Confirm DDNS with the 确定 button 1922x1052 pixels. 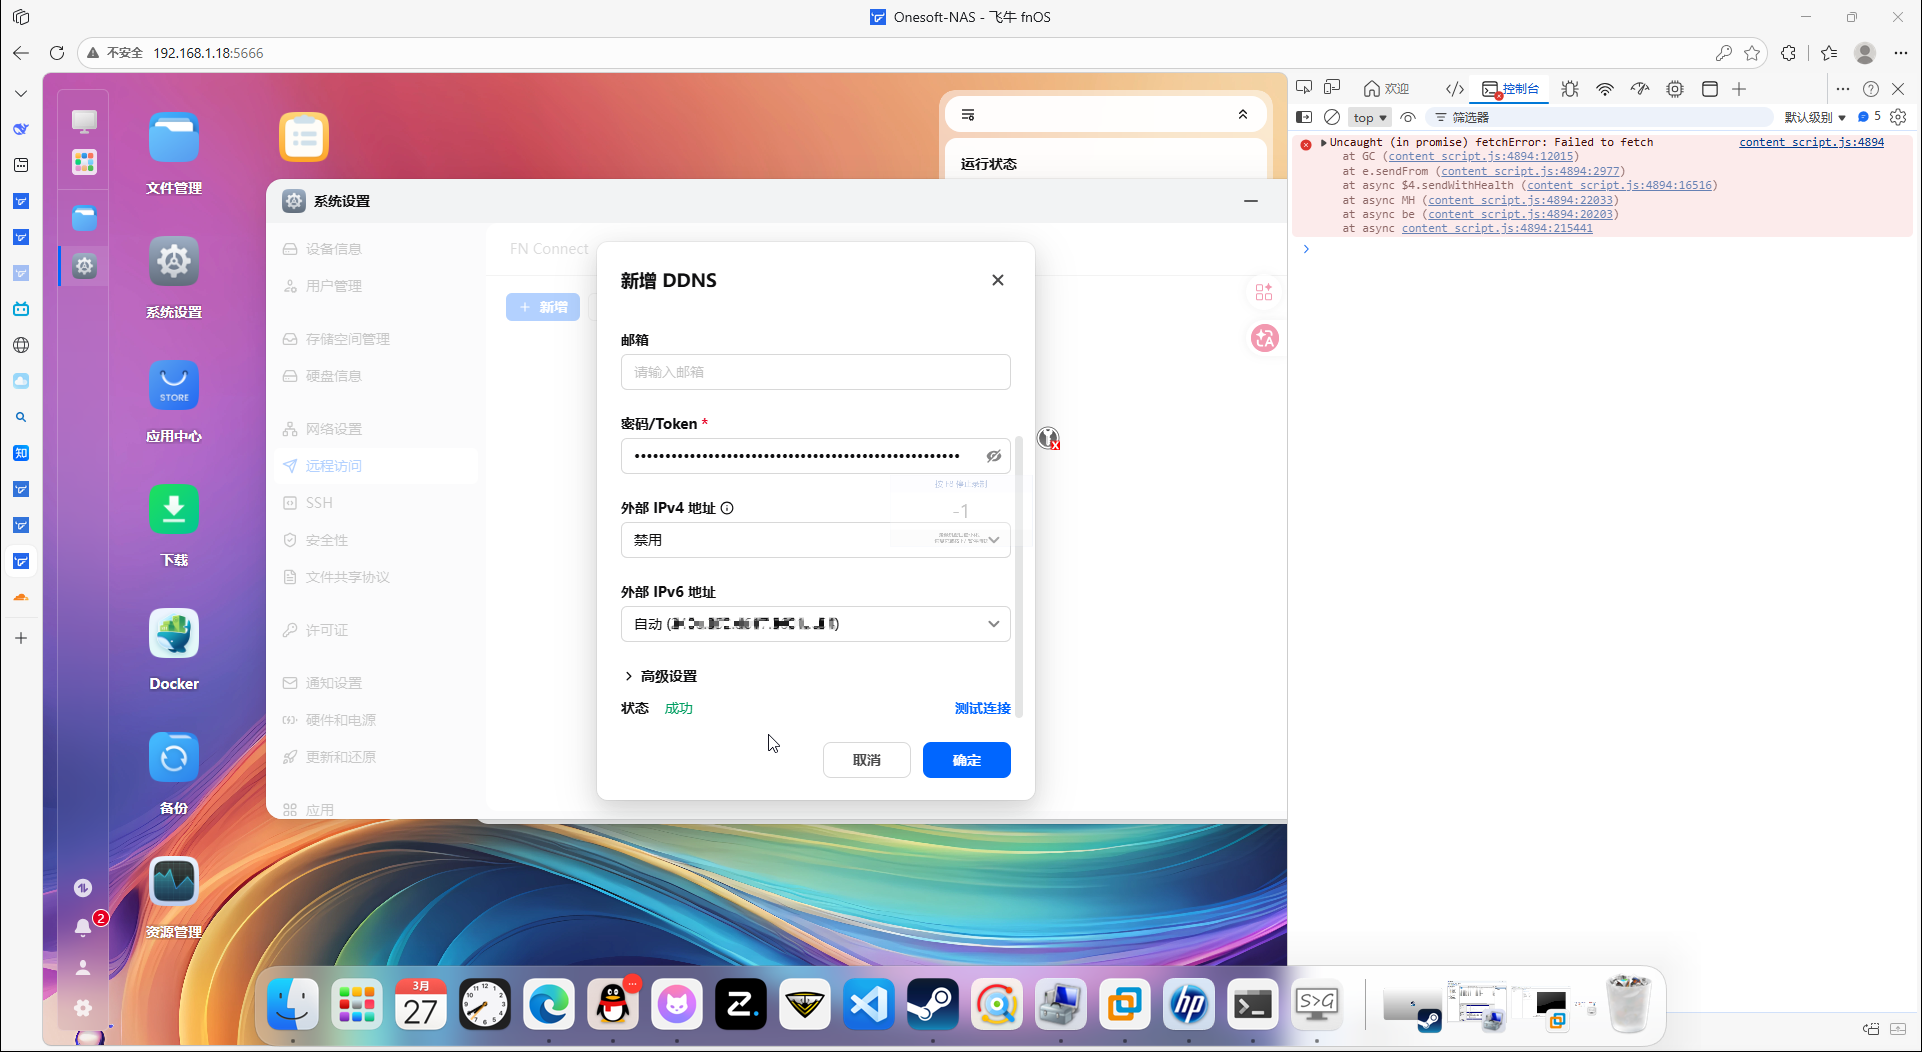967,760
